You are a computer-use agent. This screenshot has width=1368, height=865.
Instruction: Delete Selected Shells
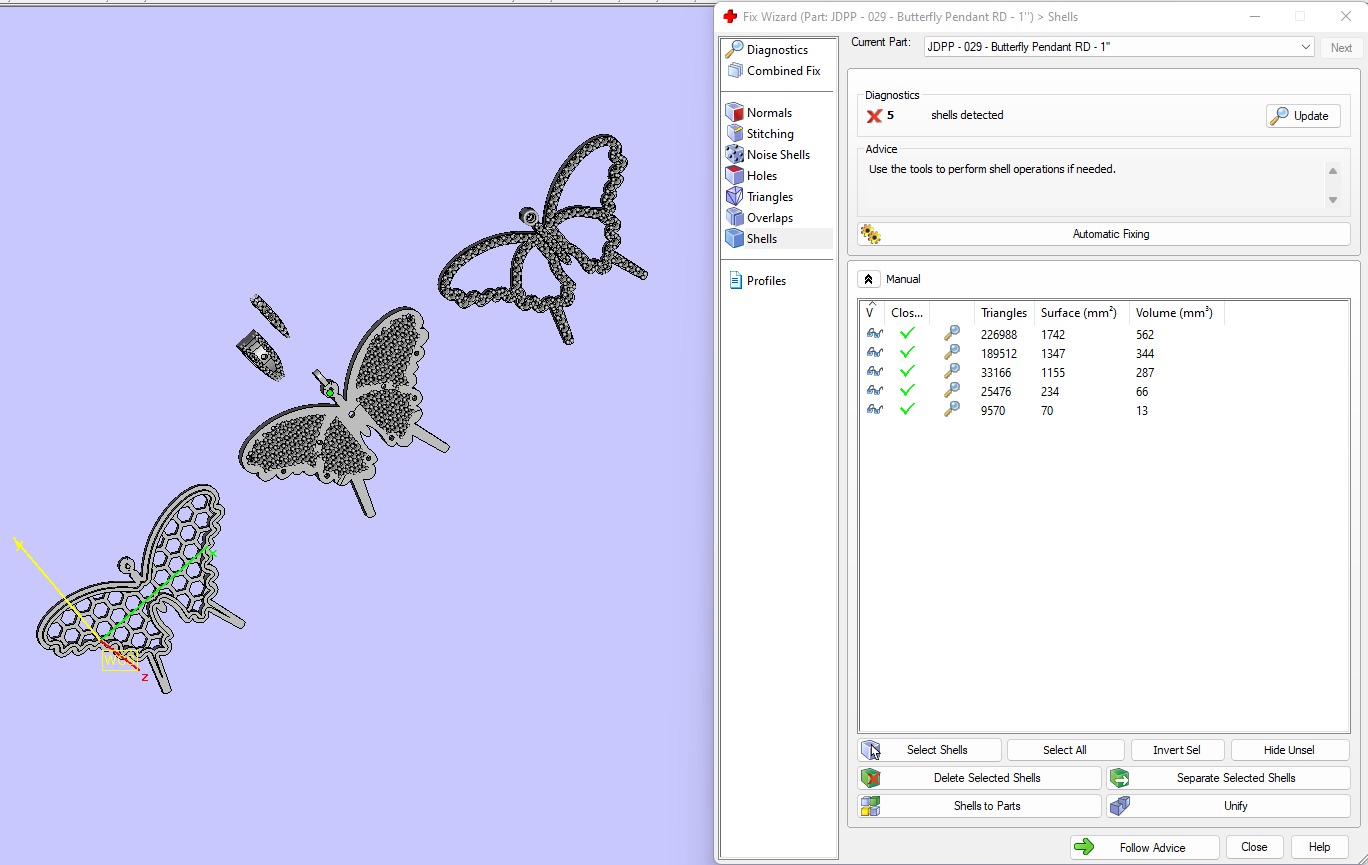tap(979, 778)
